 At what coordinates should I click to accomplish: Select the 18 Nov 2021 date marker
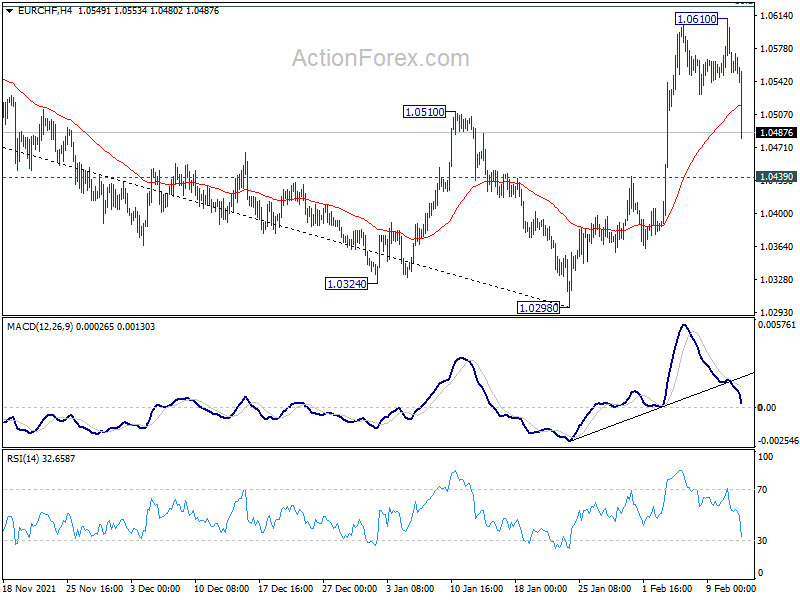pyautogui.click(x=30, y=588)
